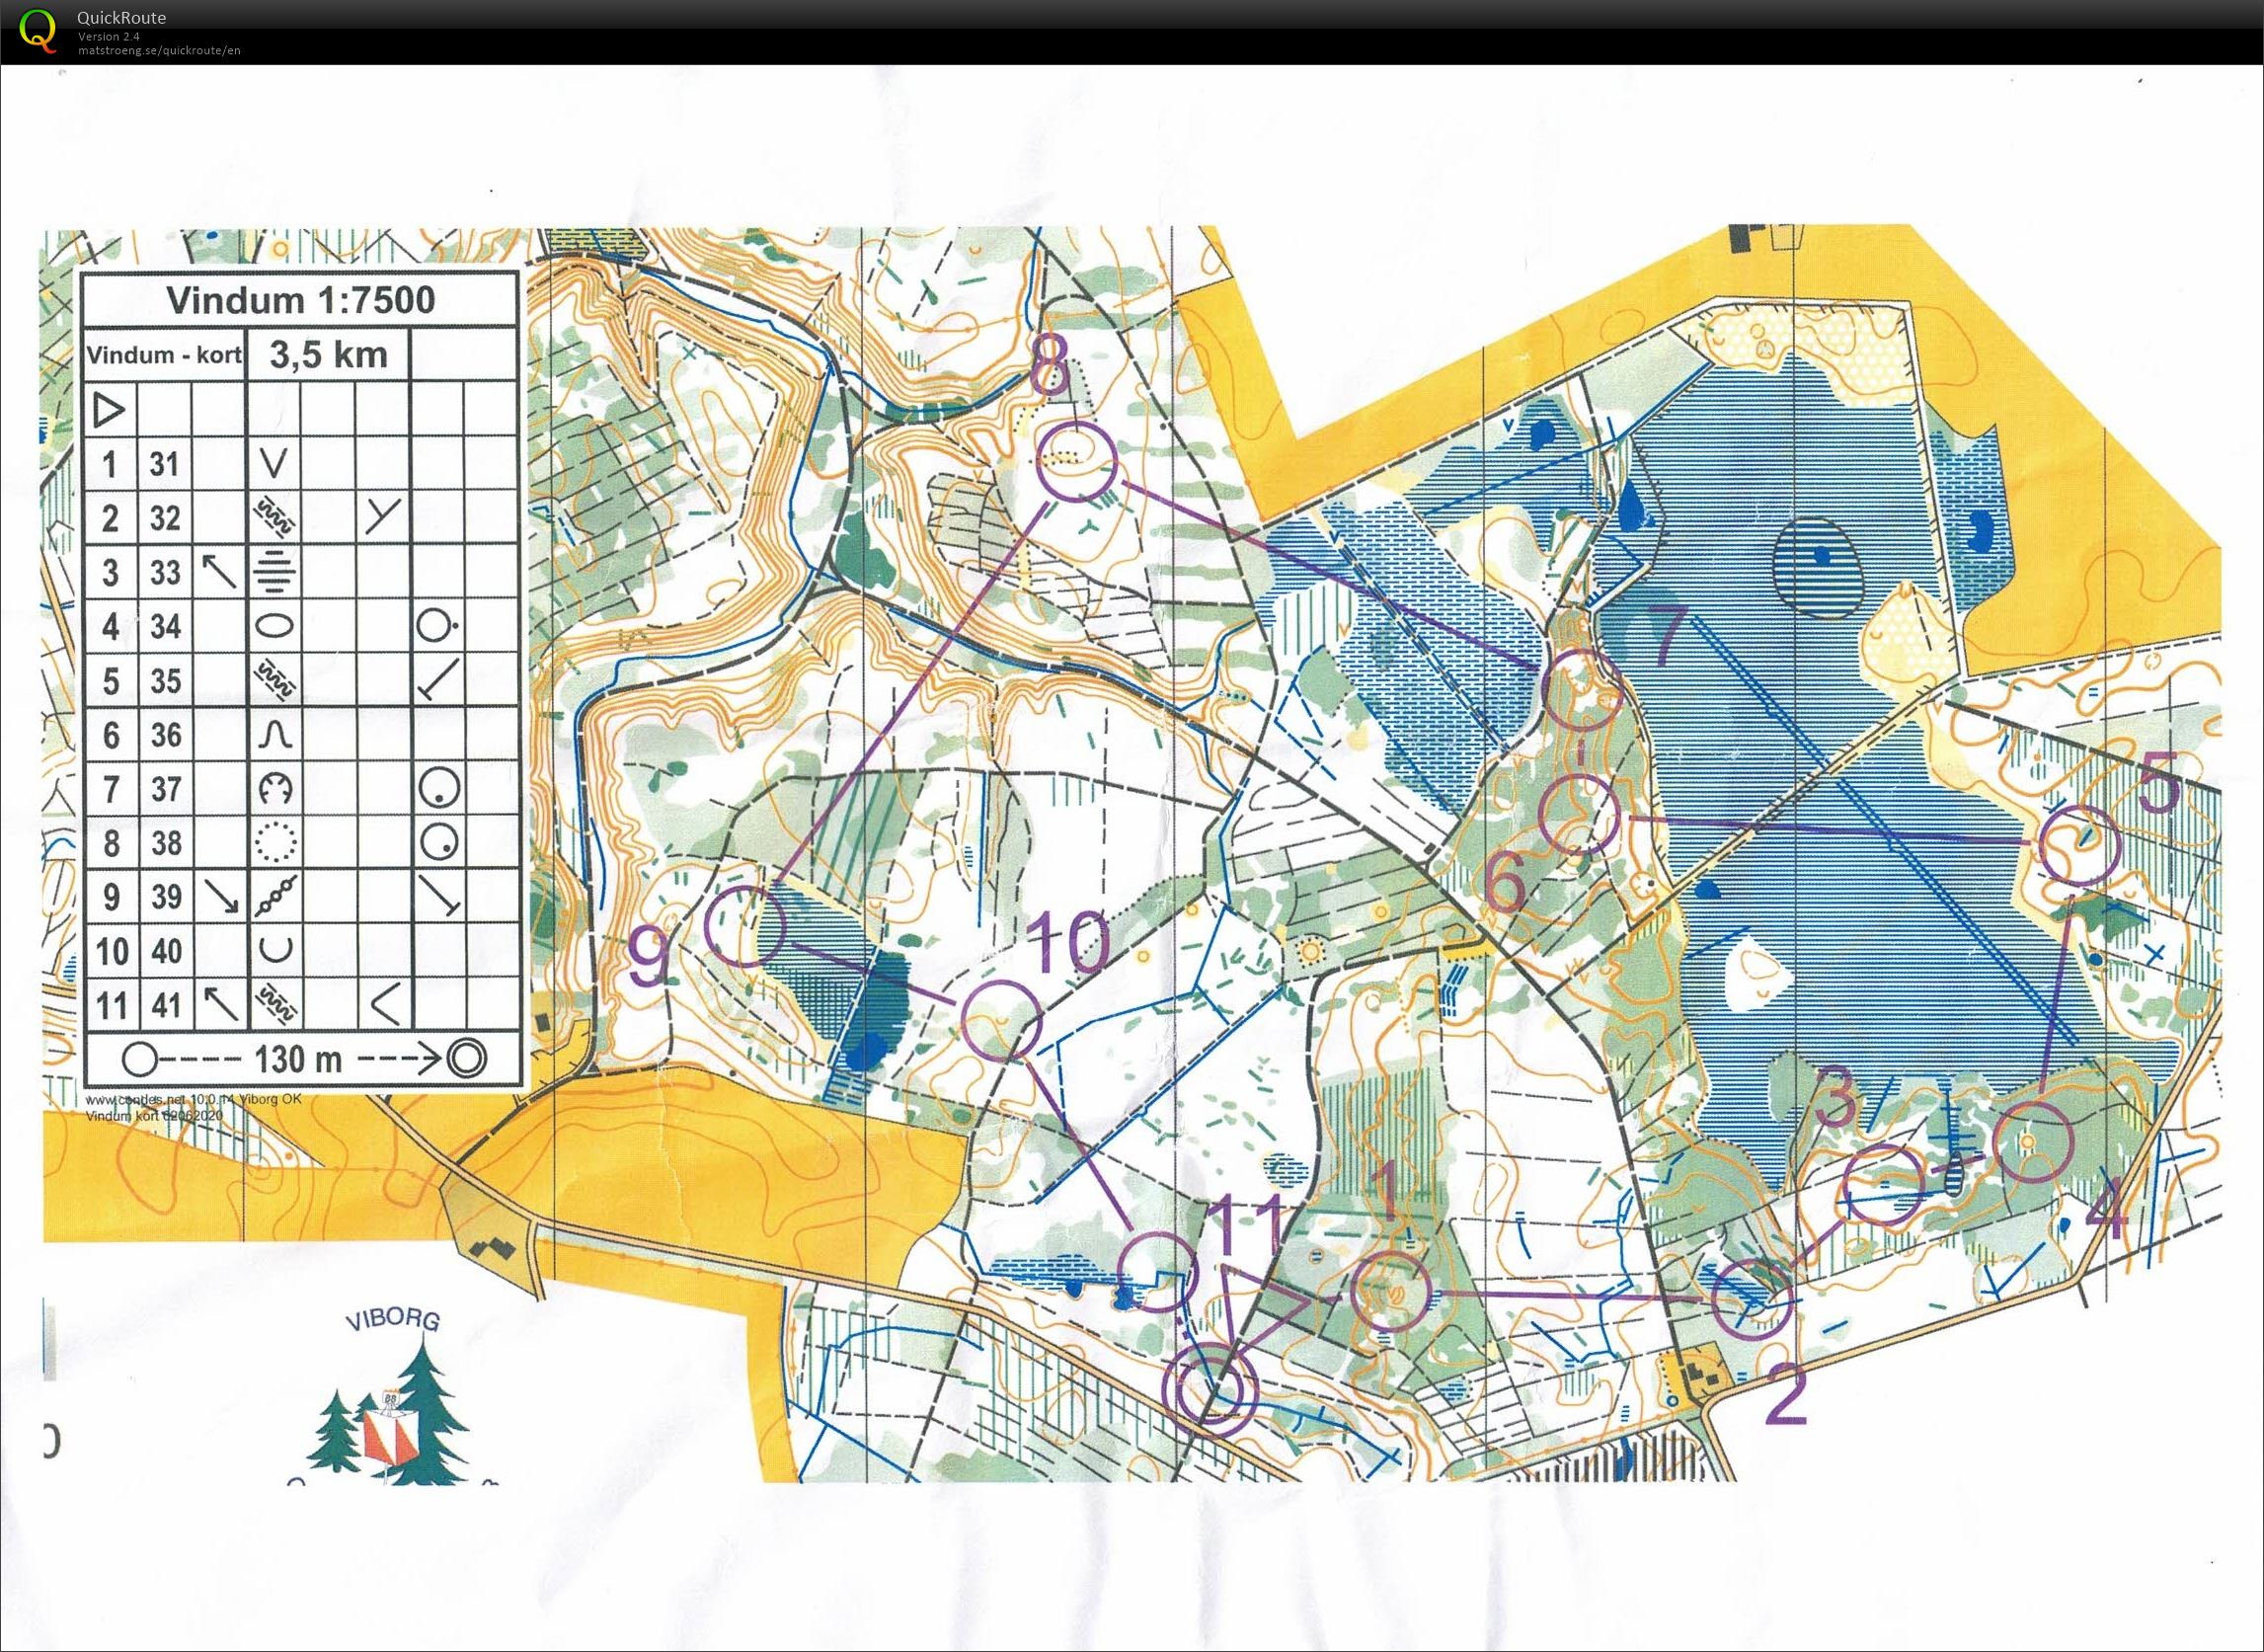This screenshot has height=1652, width=2264.
Task: Click control circle 8 on the map
Action: pos(1076,461)
